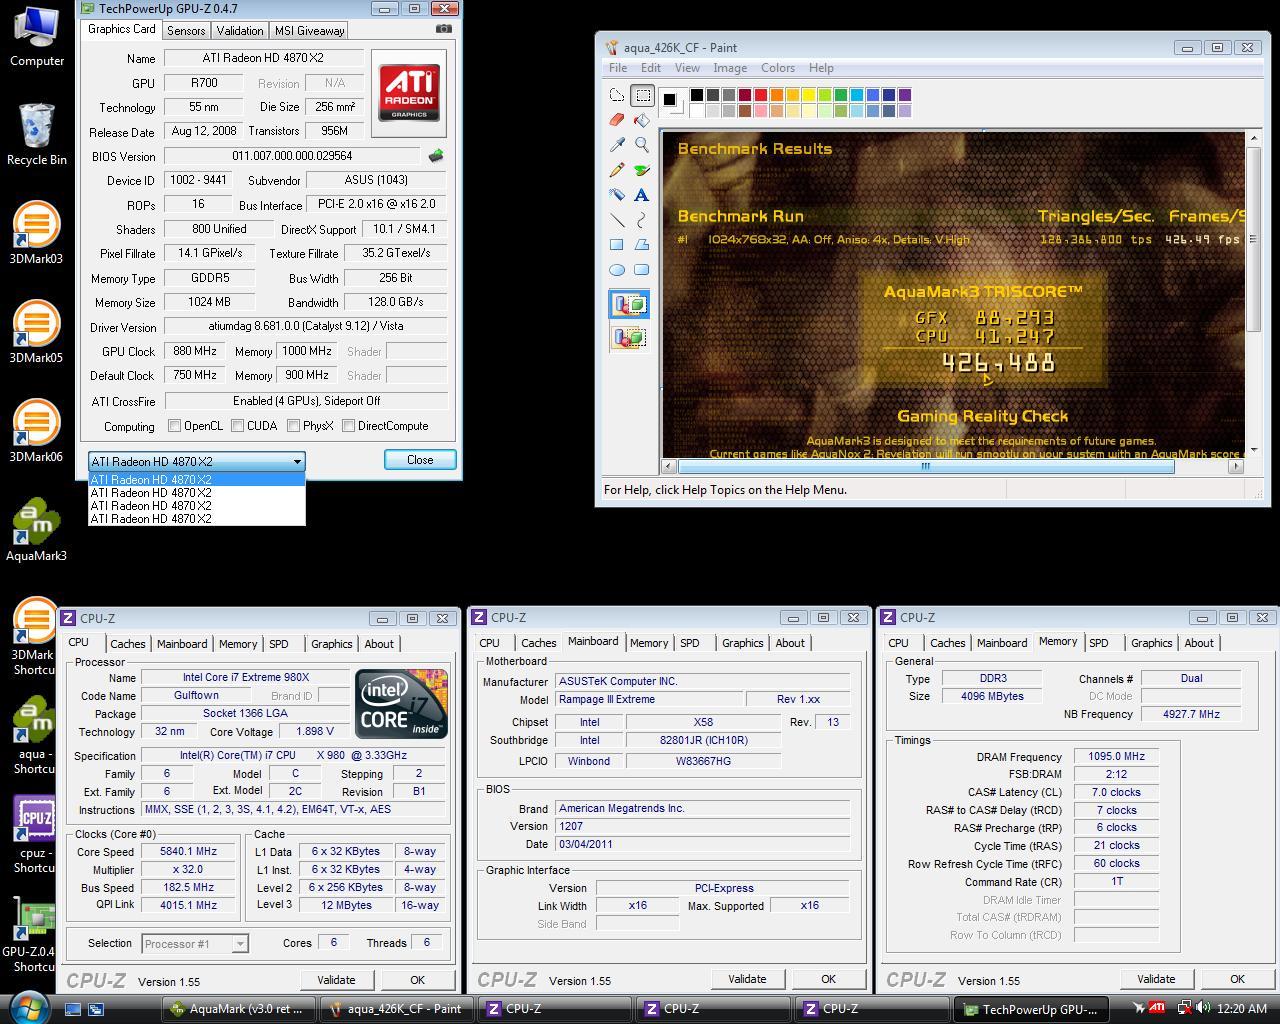1280x1024 pixels.
Task: Click the GPU Clock field 880 MHz
Action: [194, 351]
